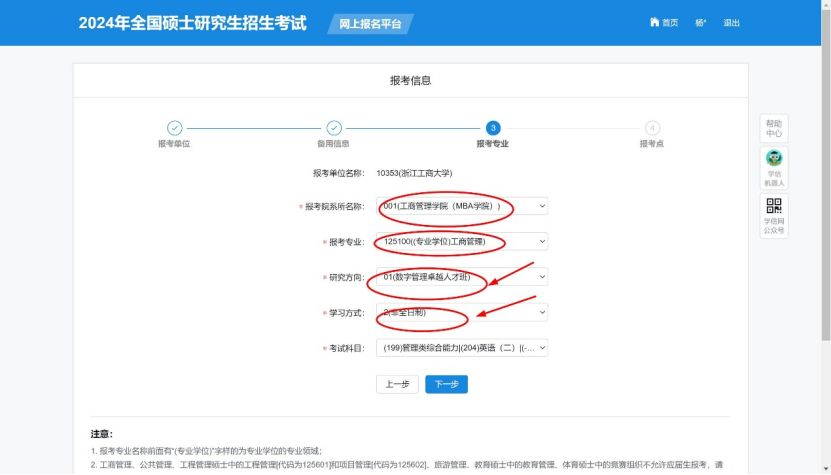
Task: Select step 1 报考单位 checkmark circle
Action: (x=174, y=128)
